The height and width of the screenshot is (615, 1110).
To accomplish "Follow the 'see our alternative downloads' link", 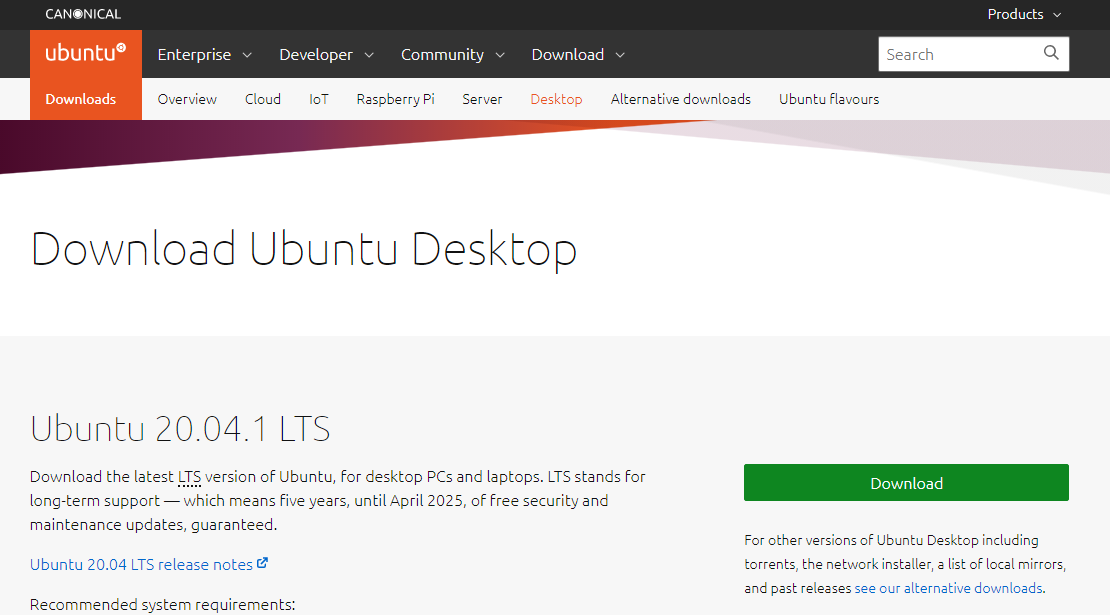I will [949, 588].
